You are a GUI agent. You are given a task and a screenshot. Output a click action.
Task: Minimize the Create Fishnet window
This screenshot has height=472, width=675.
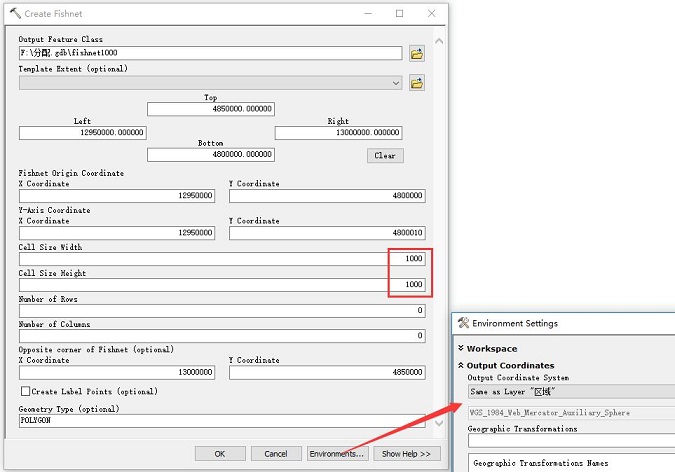[368, 14]
